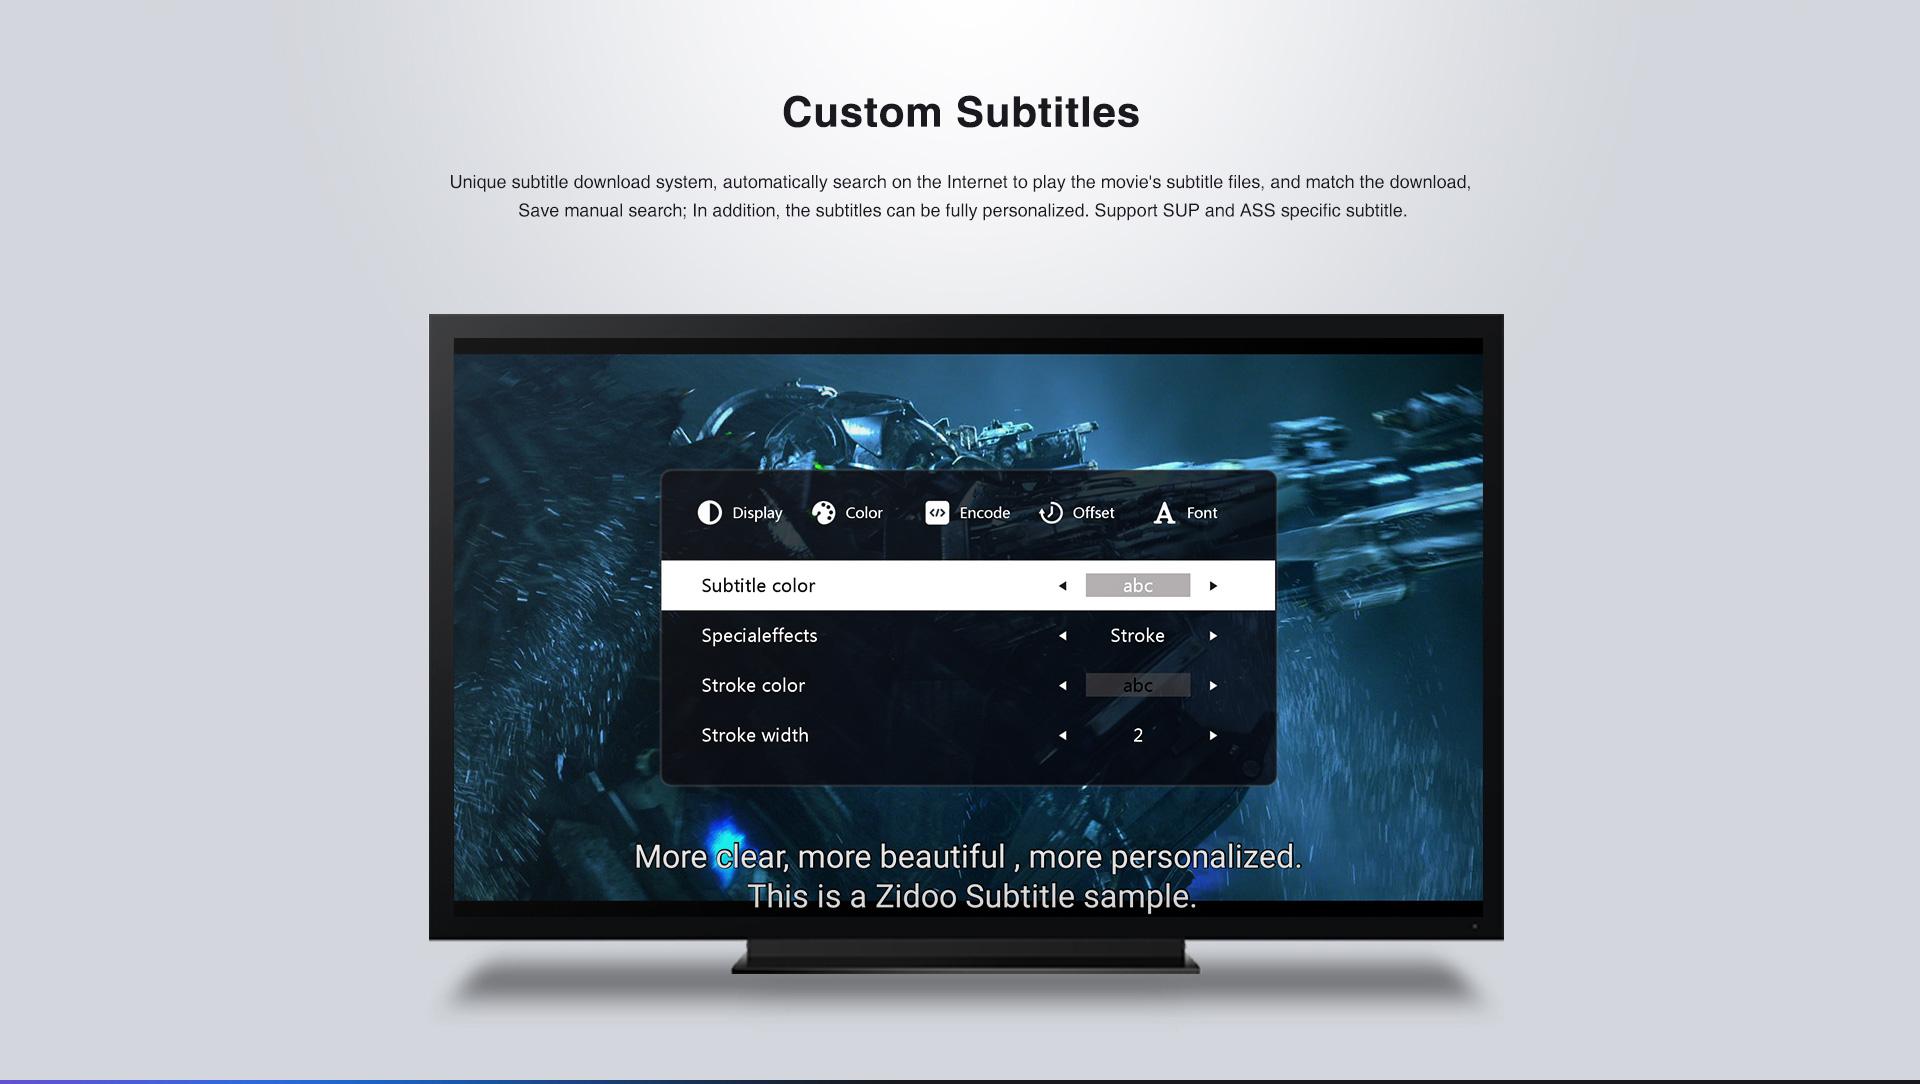The image size is (1920, 1084).
Task: Click Stroke width value stepper
Action: click(1137, 736)
